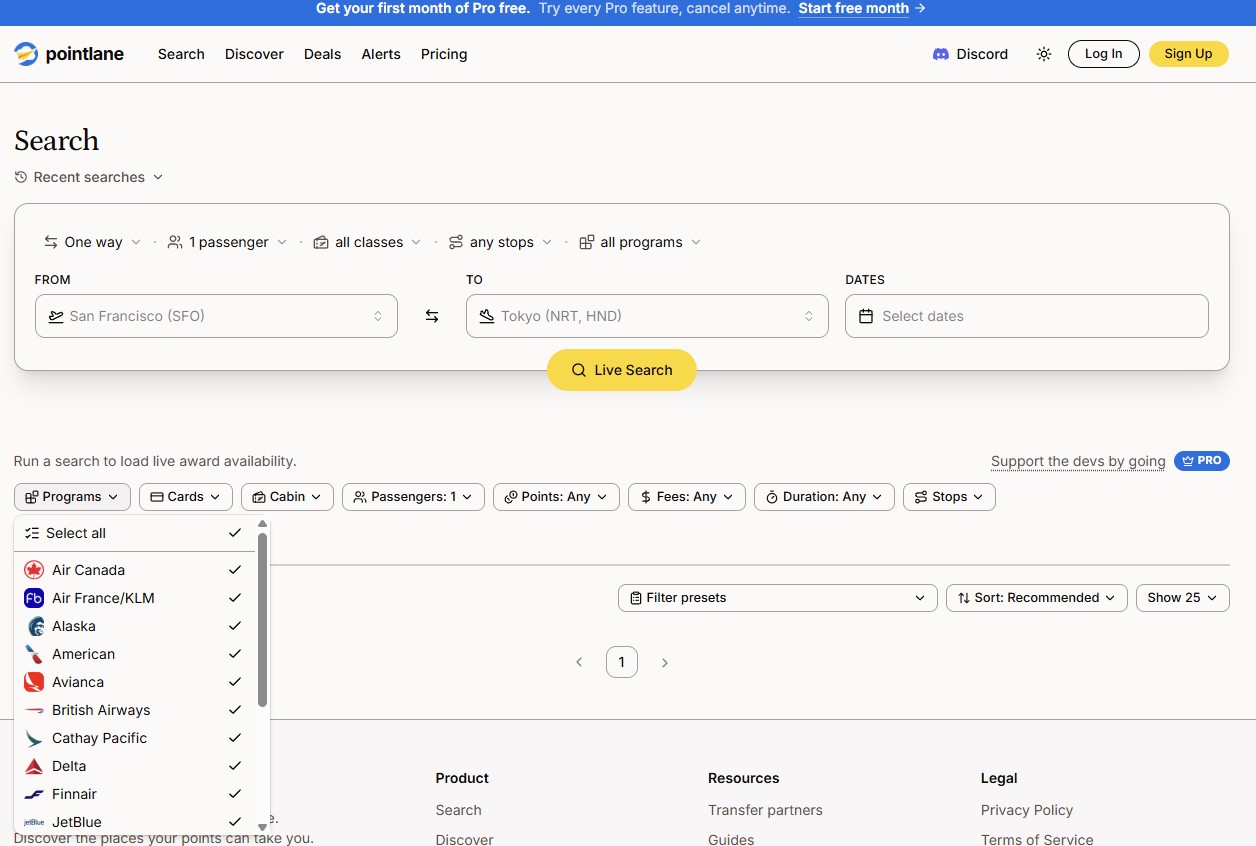Click the pointlane logo icon
The width and height of the screenshot is (1256, 846).
click(x=26, y=54)
